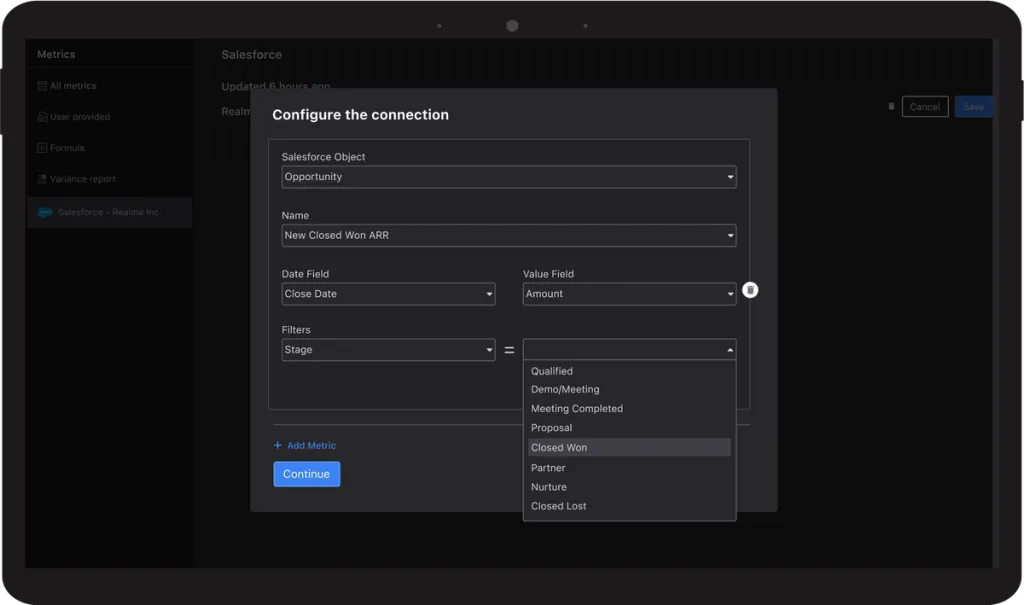Click the User provided sidebar icon
This screenshot has height=605, width=1024.
click(x=42, y=117)
